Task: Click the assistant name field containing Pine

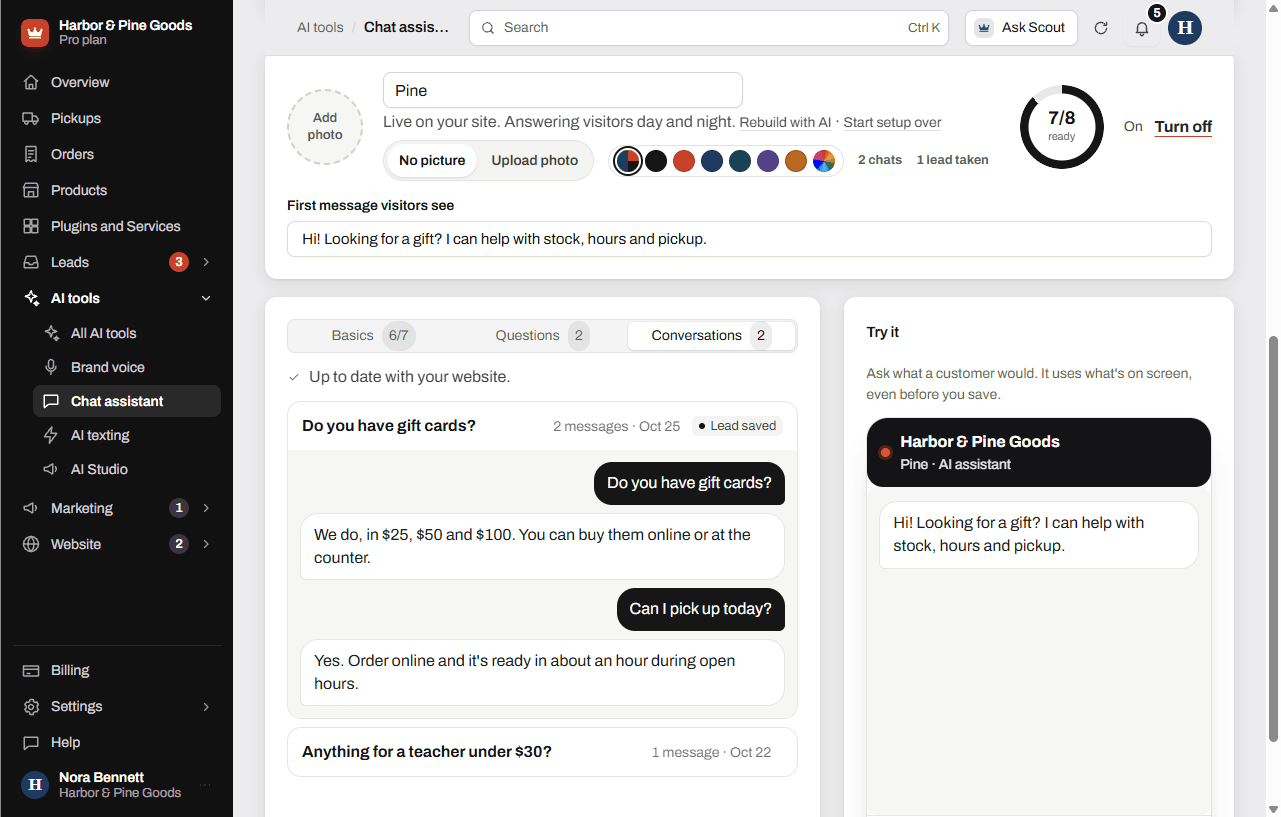Action: 563,90
